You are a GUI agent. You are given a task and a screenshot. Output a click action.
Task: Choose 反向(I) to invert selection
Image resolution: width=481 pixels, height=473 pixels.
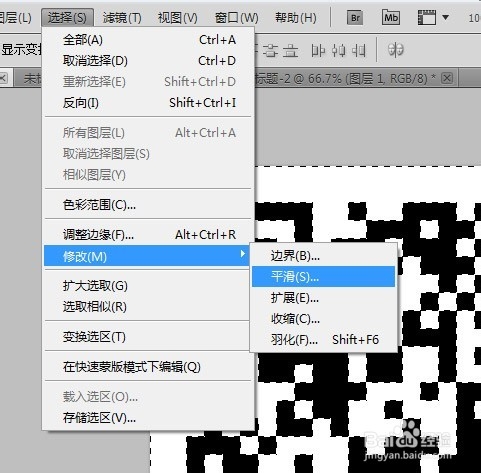point(149,103)
